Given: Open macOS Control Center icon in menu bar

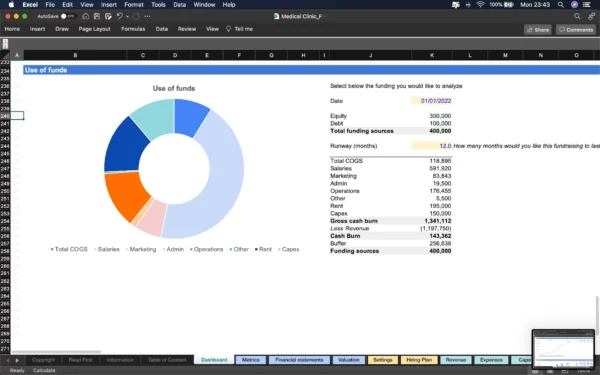Looking at the screenshot, I should pyautogui.click(x=586, y=5).
